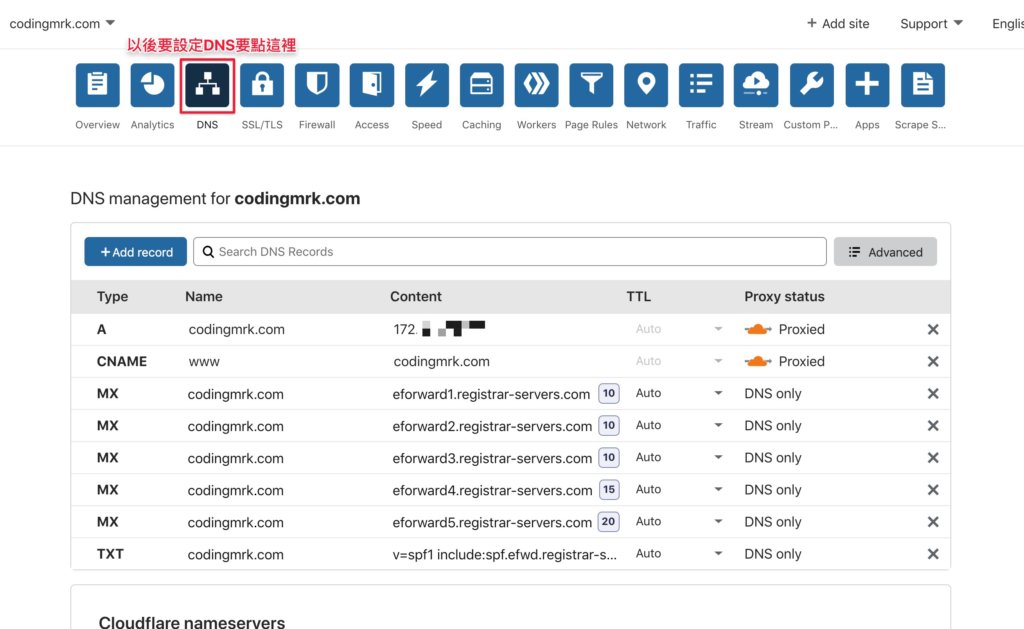Expand the Support dropdown menu
This screenshot has width=1024, height=629.
coord(931,24)
